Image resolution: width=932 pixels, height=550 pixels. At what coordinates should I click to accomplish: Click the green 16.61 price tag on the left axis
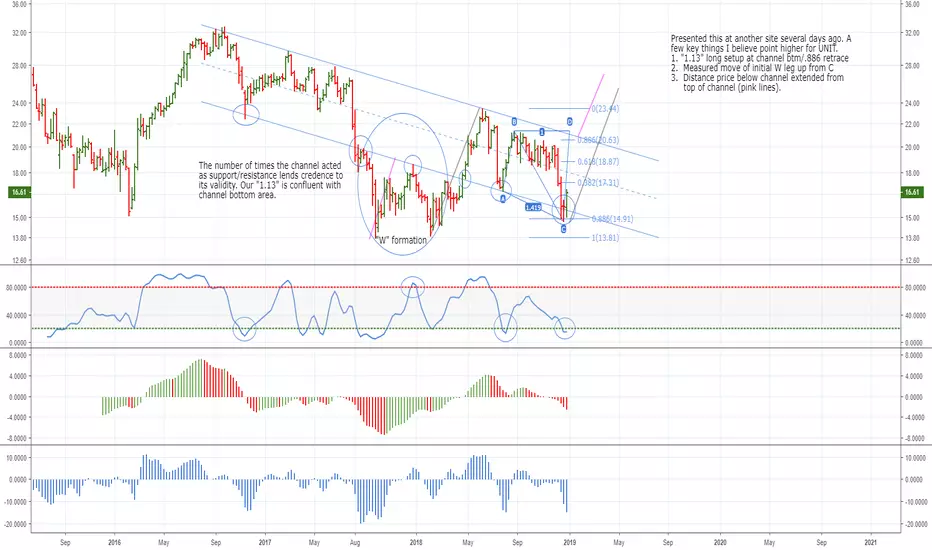19,192
